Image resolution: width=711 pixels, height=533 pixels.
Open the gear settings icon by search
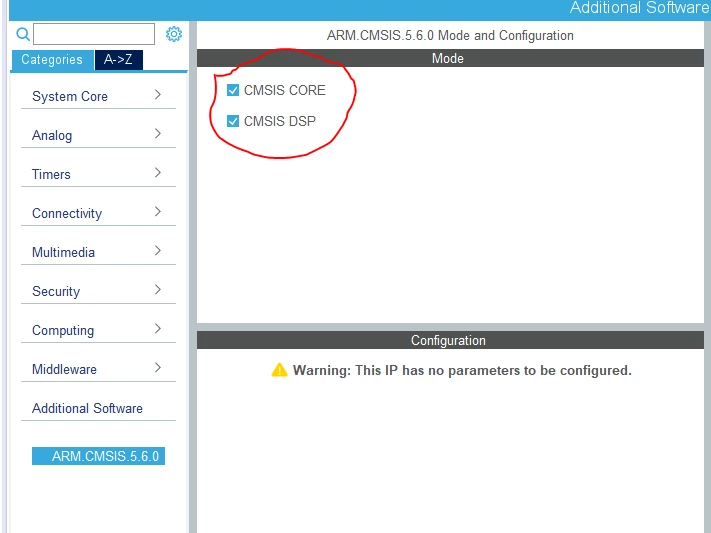(x=174, y=34)
